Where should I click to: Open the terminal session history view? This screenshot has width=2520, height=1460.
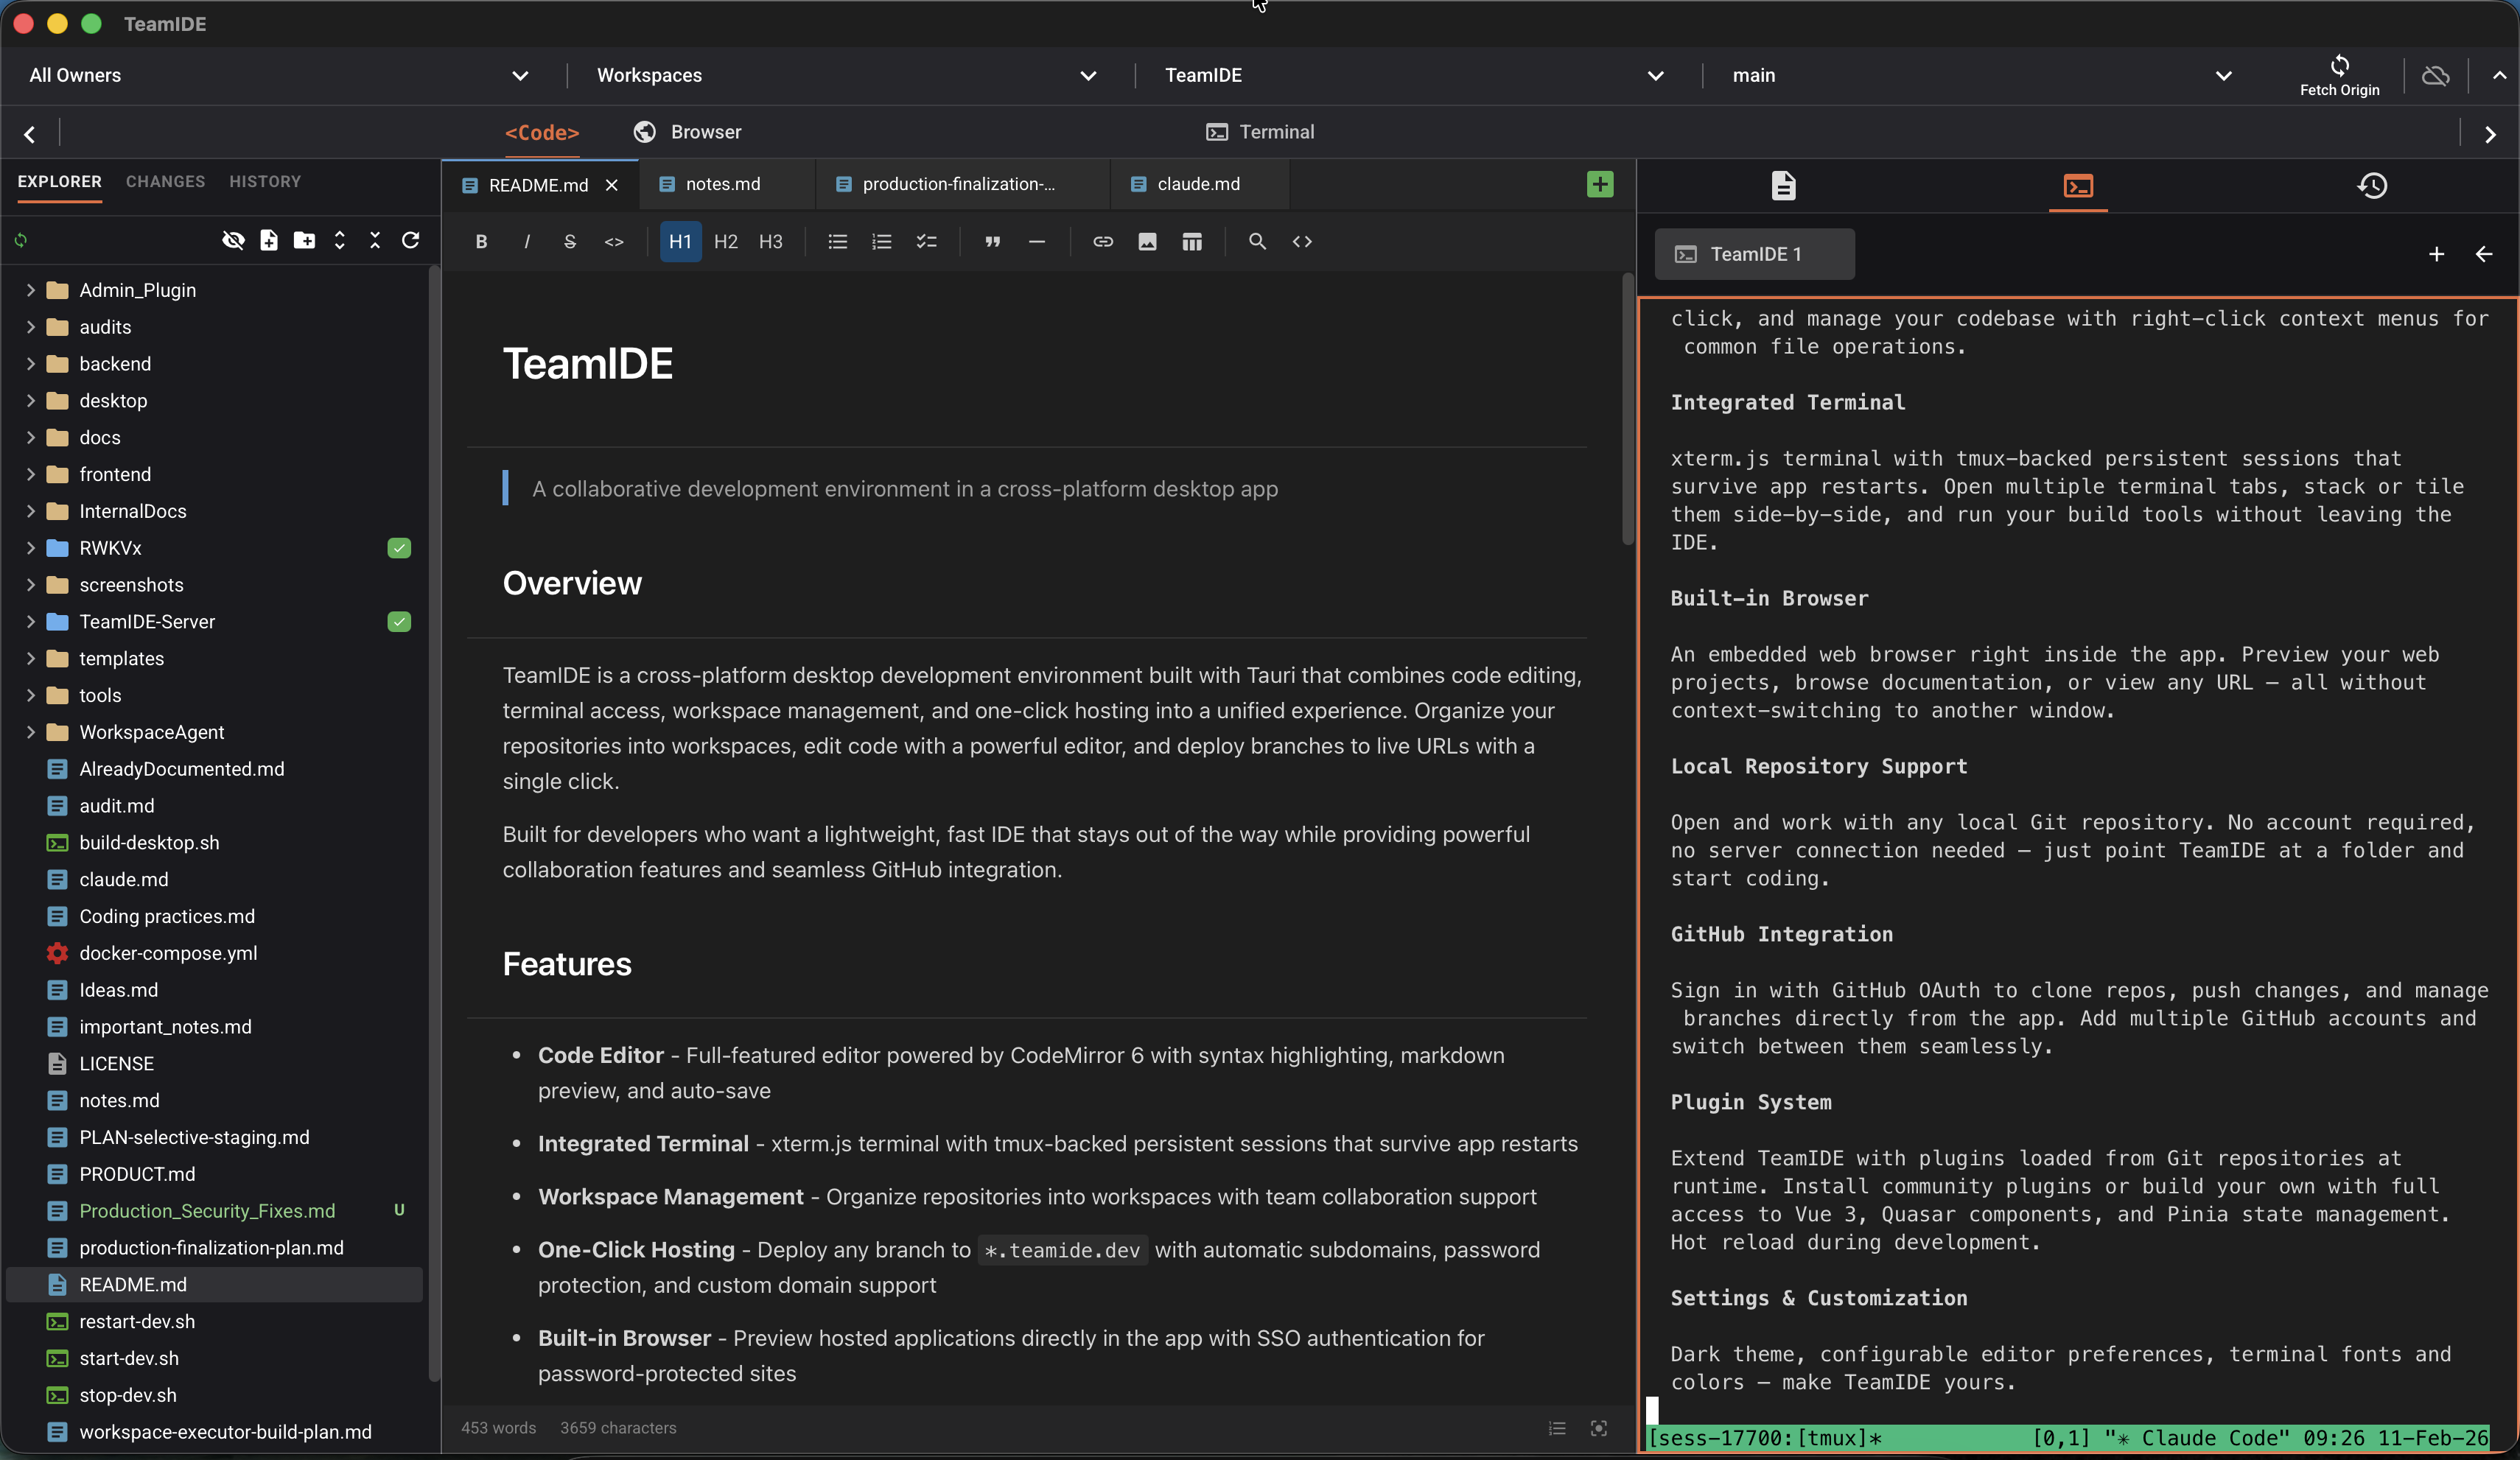coord(2373,186)
